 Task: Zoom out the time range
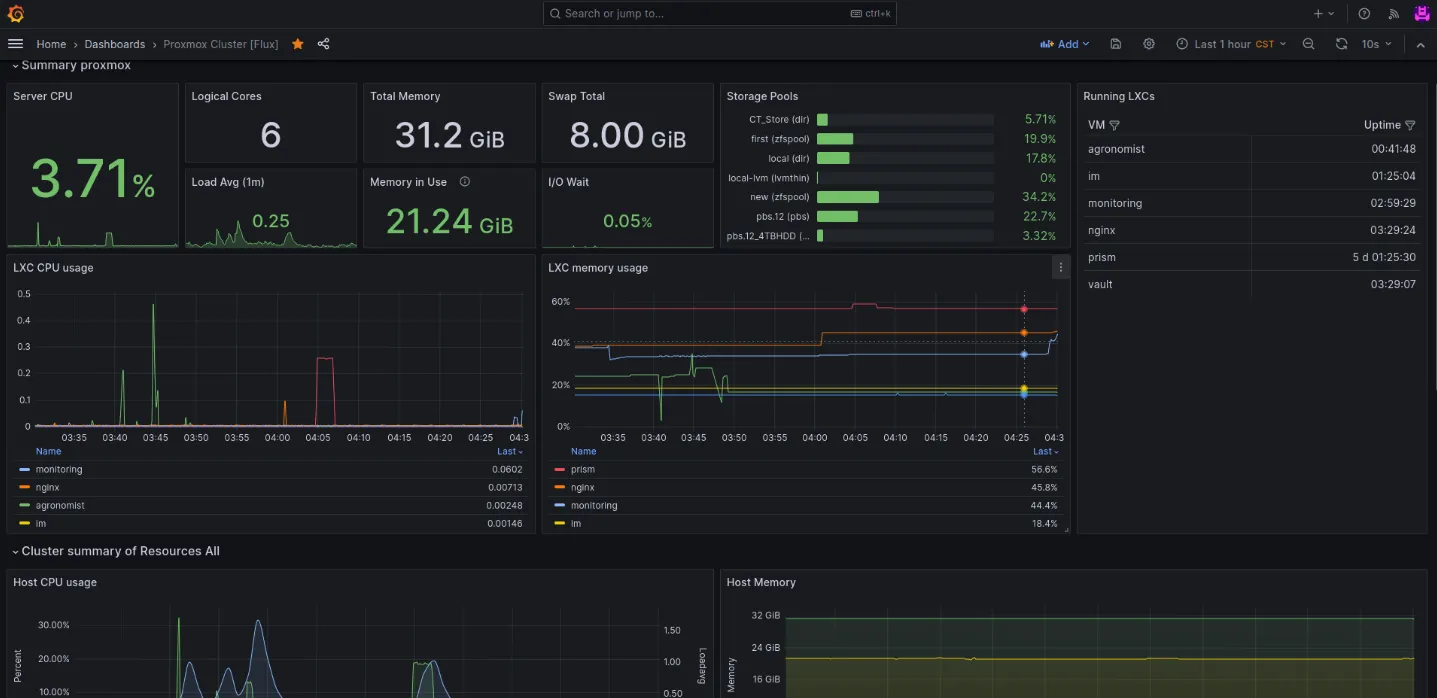tap(1309, 44)
